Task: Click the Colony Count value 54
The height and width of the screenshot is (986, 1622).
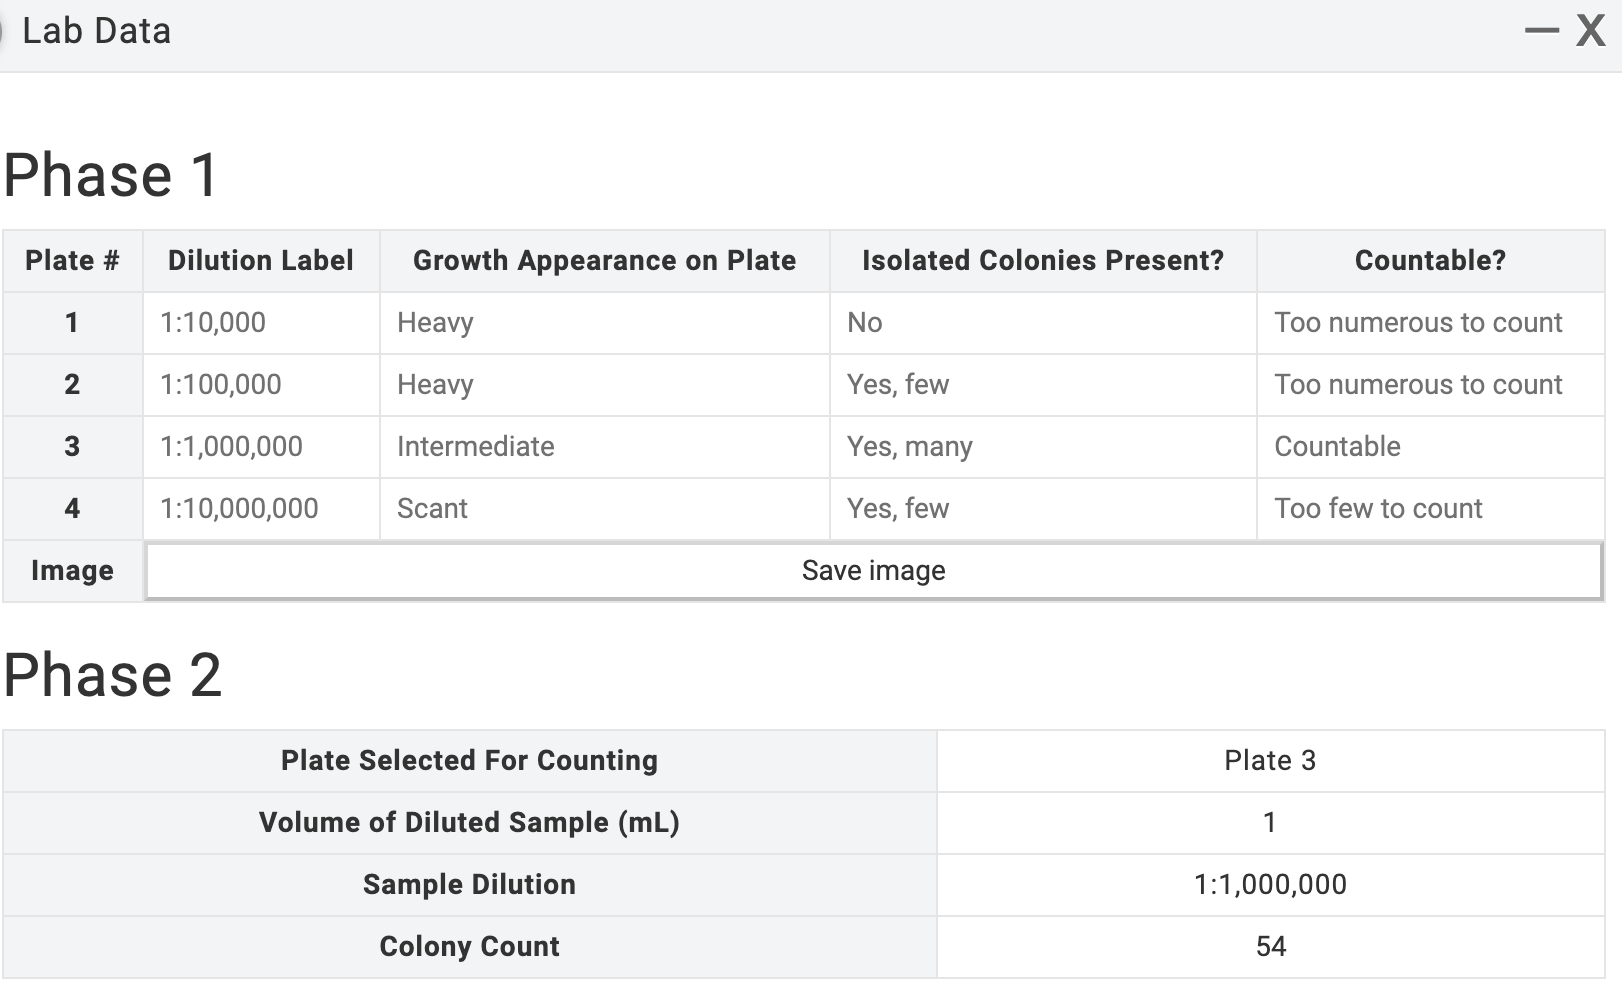Action: (x=1270, y=945)
